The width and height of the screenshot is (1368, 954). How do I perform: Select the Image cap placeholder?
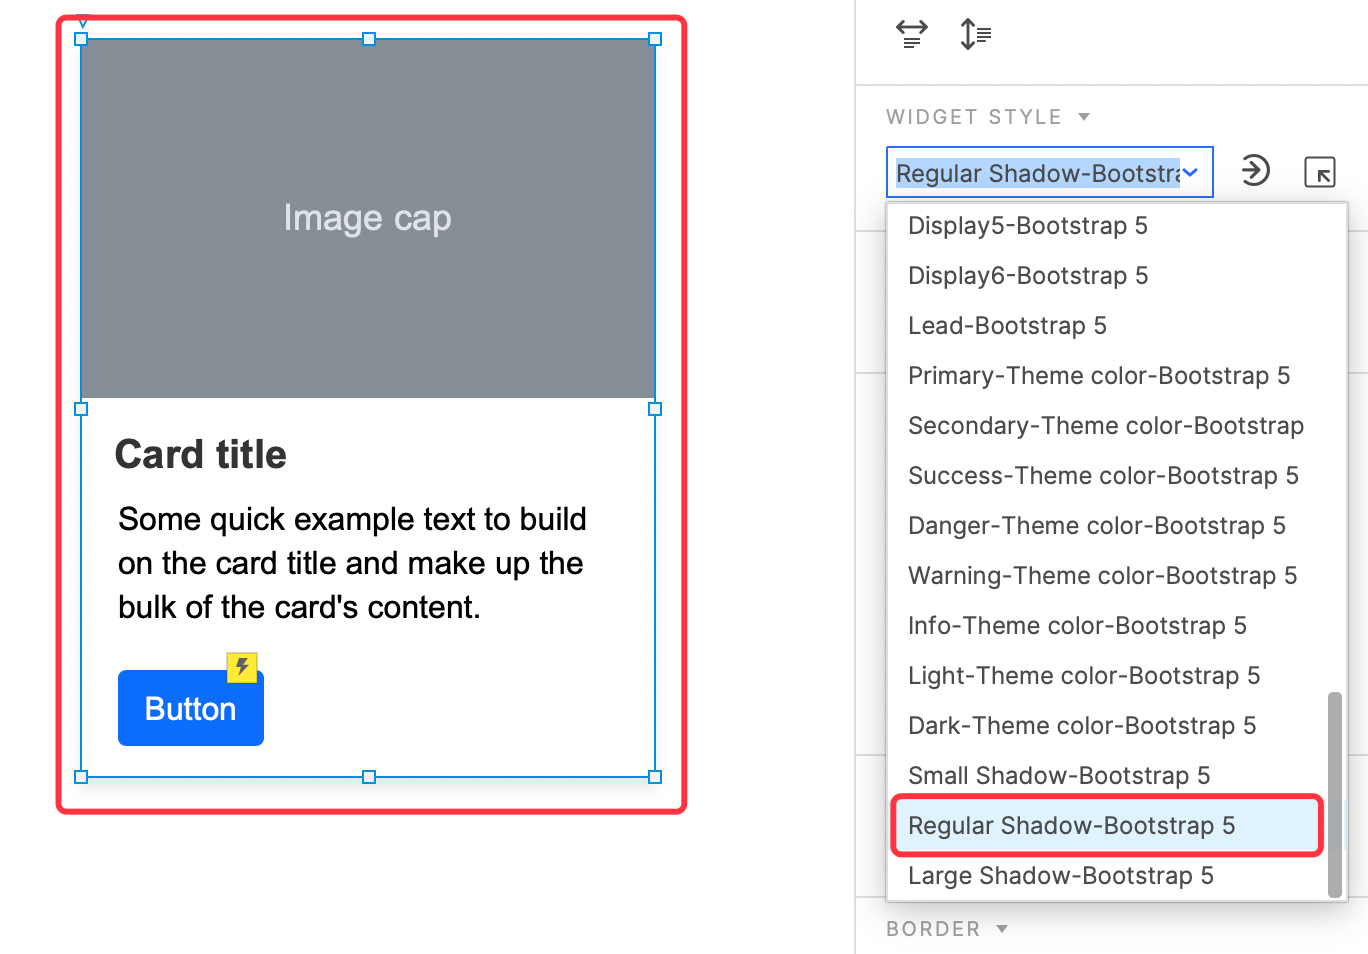(367, 218)
